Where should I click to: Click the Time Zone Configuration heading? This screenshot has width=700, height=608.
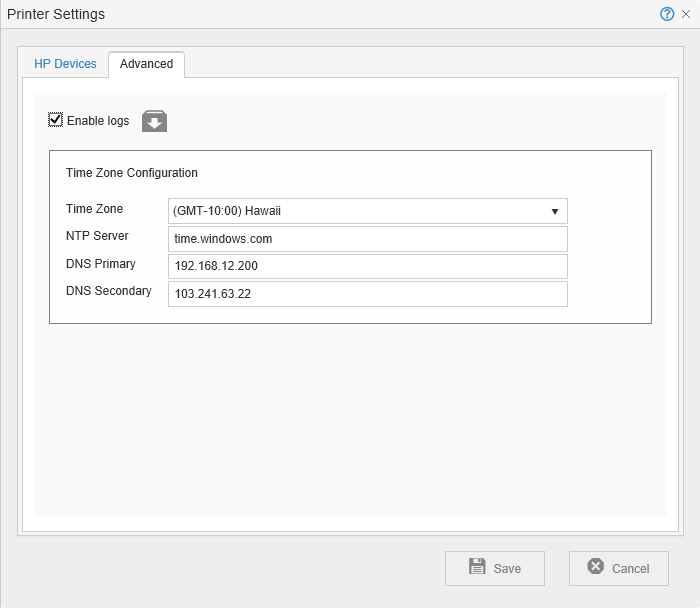(132, 173)
